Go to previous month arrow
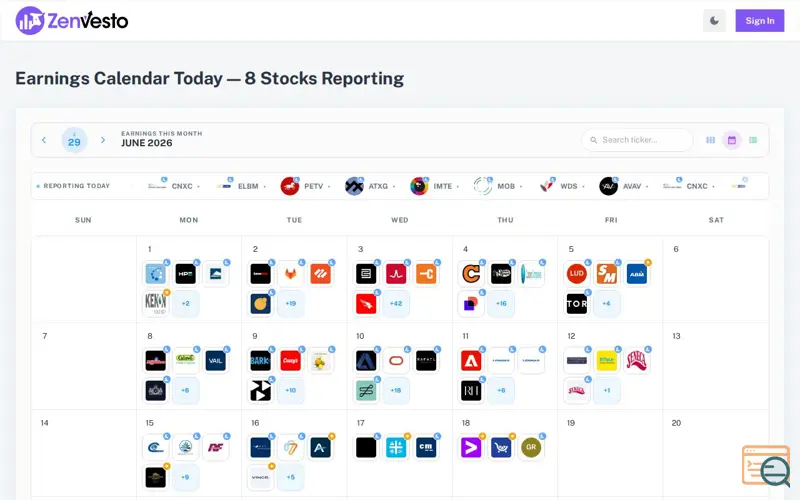This screenshot has height=500, width=800. (x=44, y=140)
